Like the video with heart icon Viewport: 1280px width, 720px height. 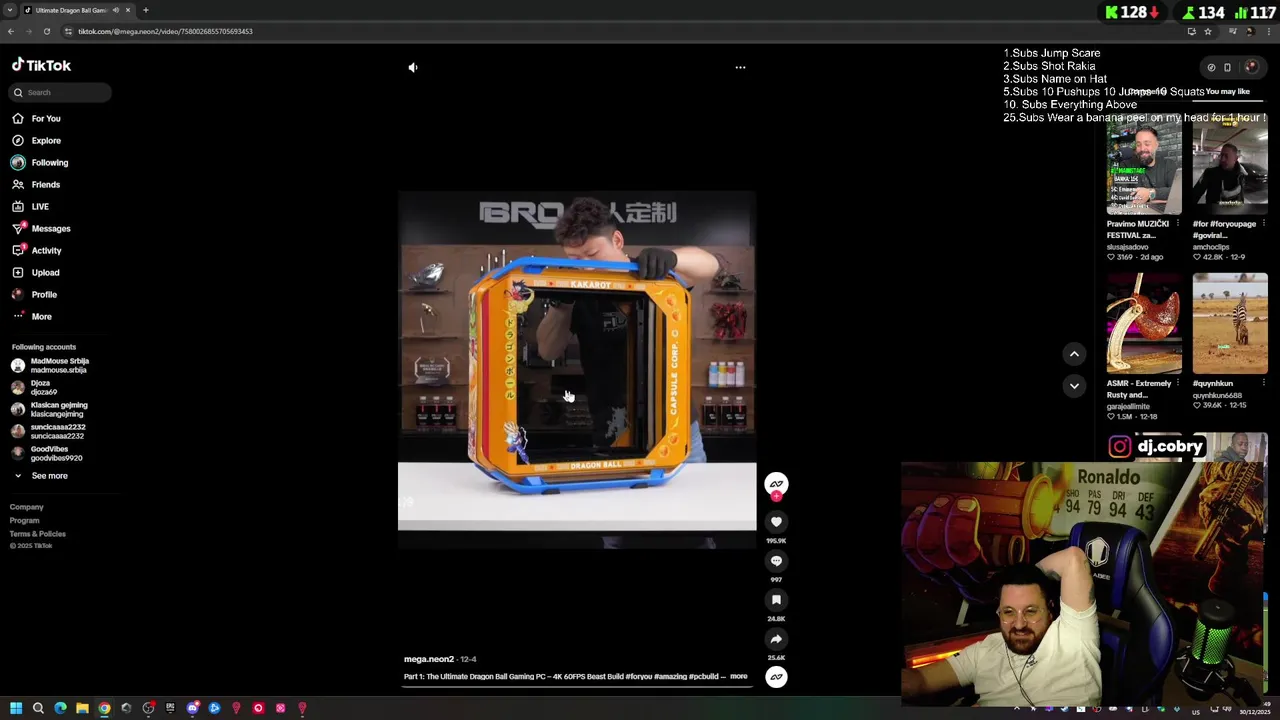(776, 522)
